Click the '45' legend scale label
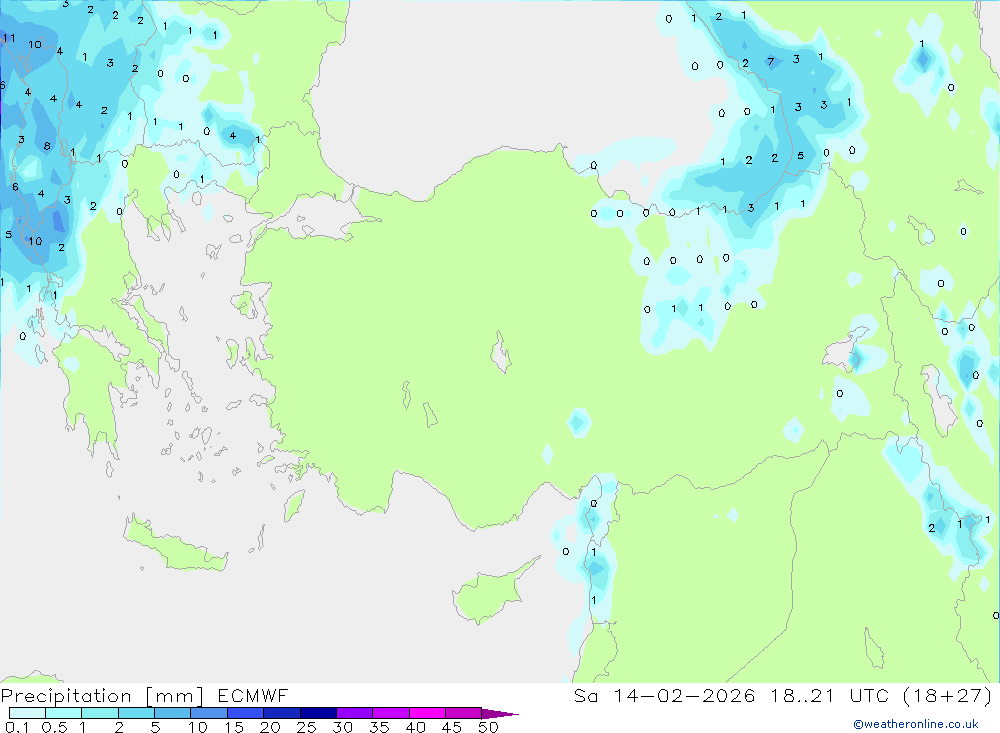This screenshot has width=1000, height=733. point(452,727)
